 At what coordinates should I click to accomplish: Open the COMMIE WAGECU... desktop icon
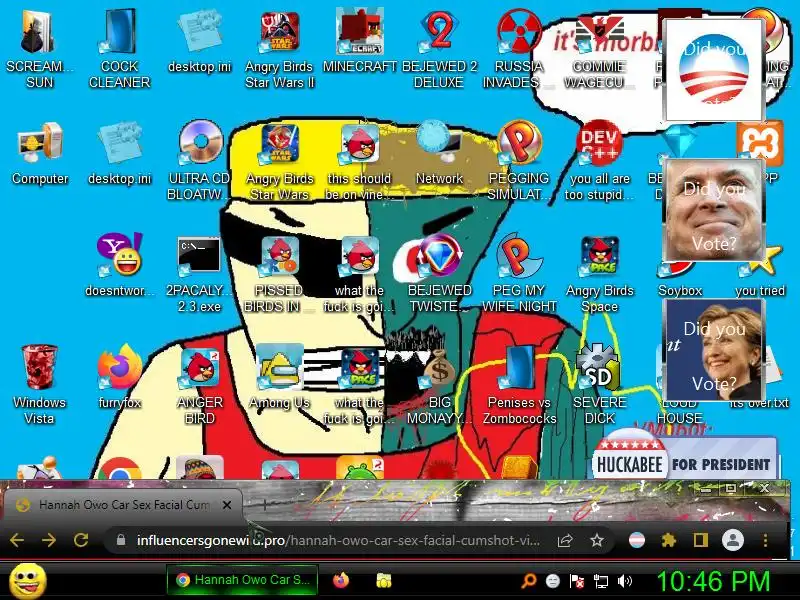tap(599, 48)
